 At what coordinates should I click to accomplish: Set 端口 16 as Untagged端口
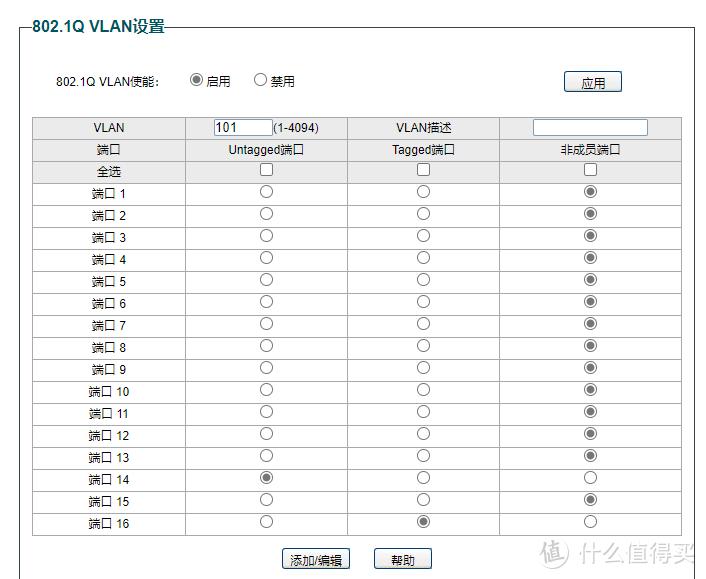(x=266, y=522)
